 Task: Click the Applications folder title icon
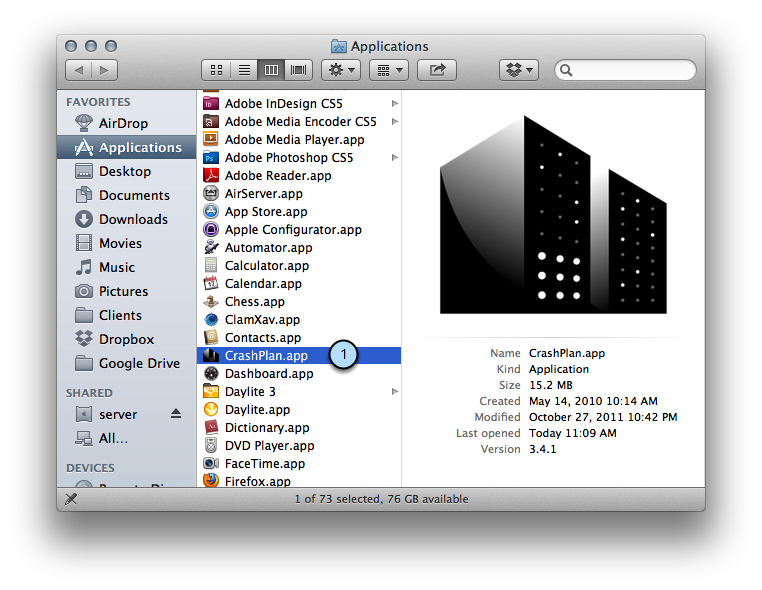pyautogui.click(x=339, y=46)
